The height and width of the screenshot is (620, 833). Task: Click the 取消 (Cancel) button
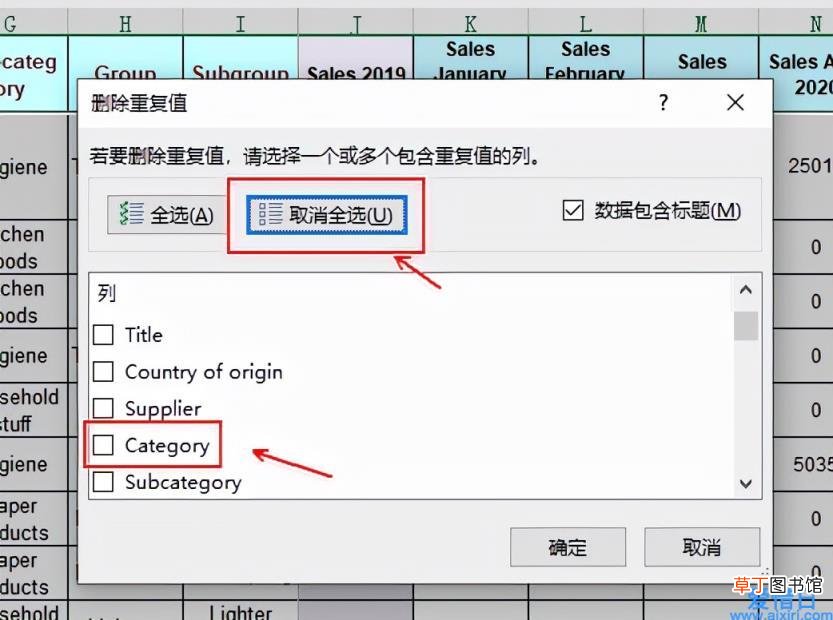coord(702,547)
